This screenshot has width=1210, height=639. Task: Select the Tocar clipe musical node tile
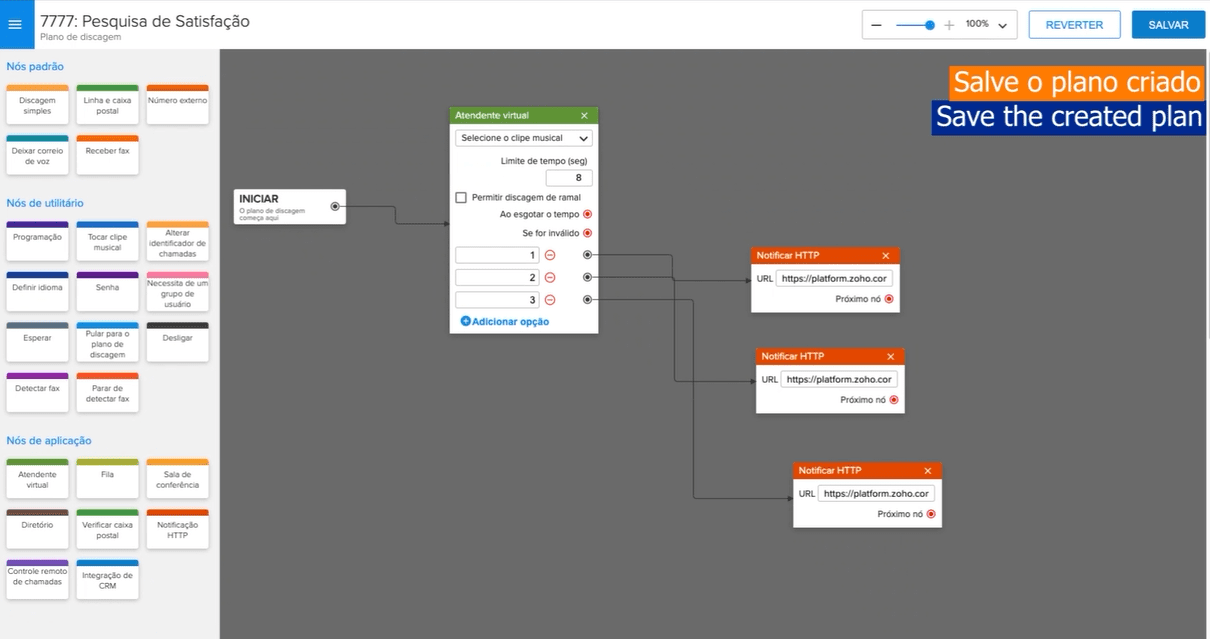pyautogui.click(x=107, y=241)
